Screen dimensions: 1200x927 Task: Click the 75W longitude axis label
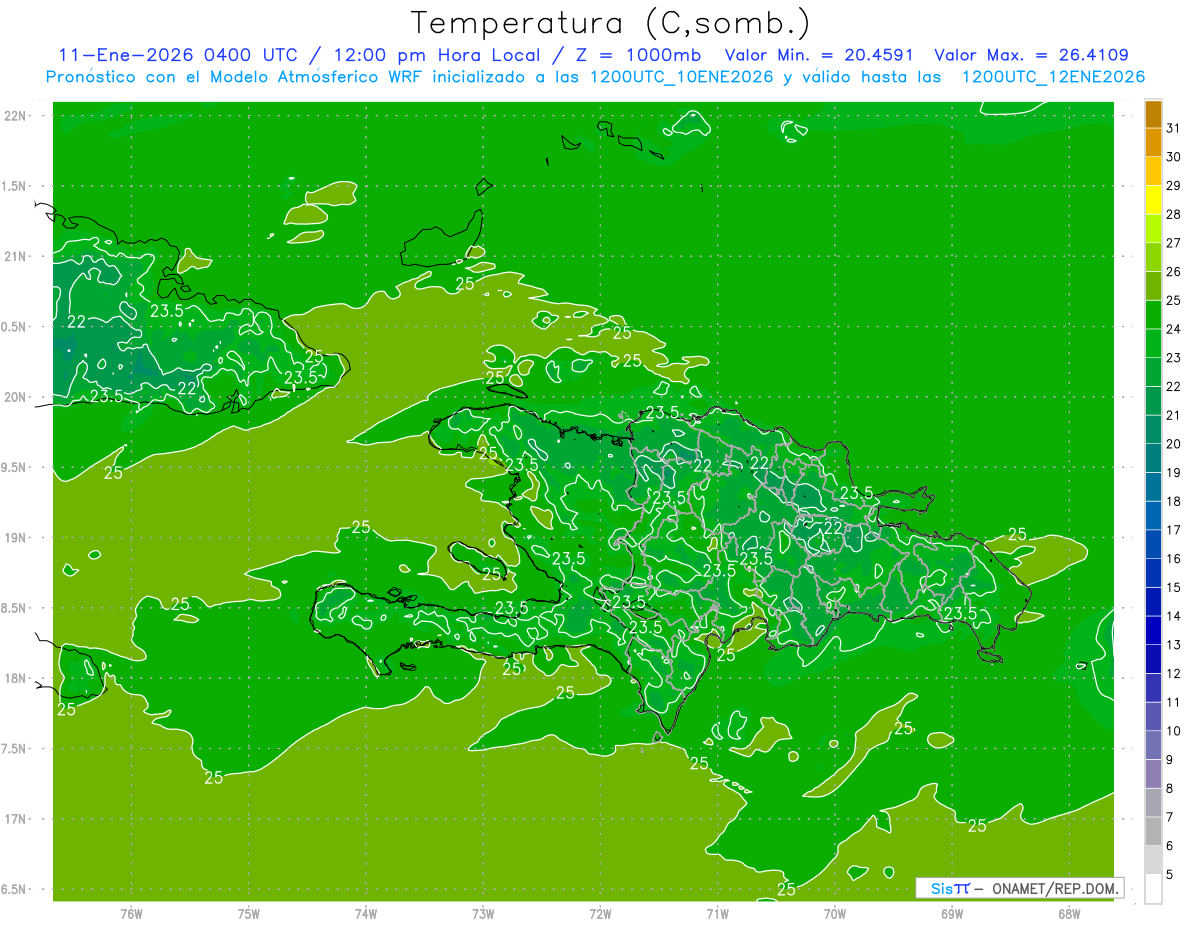249,914
